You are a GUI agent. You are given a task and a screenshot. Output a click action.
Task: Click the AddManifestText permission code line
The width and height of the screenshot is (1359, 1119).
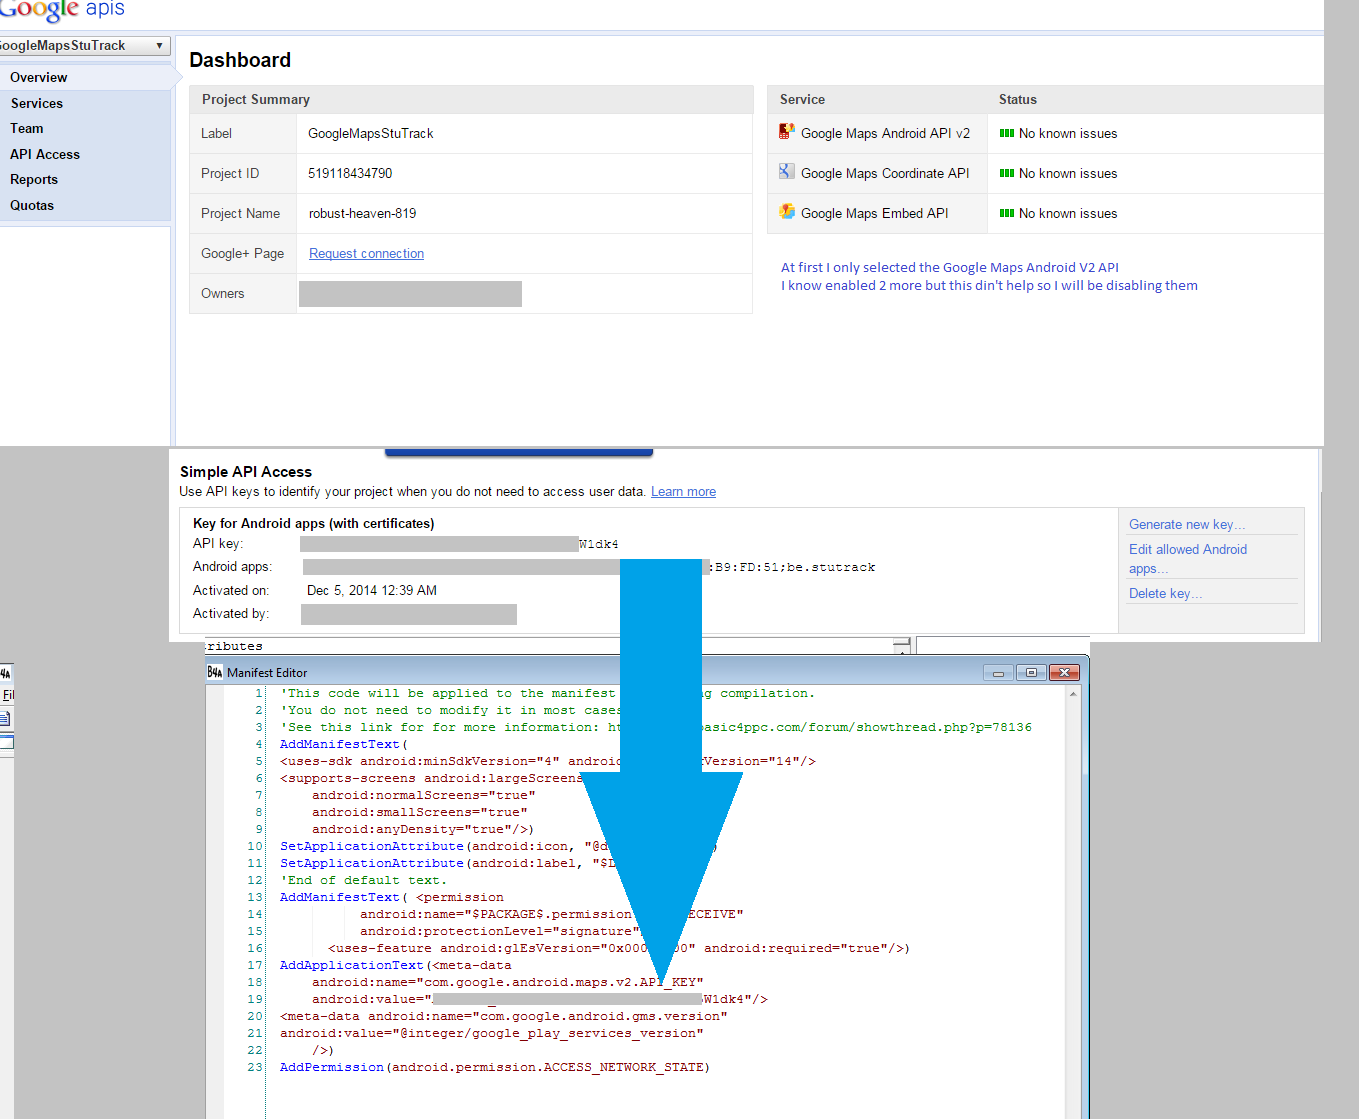(392, 897)
